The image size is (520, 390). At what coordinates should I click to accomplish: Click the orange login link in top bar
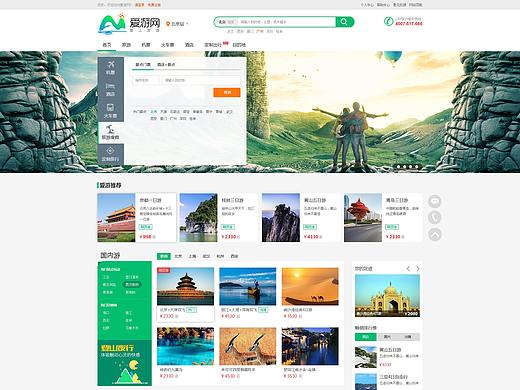(x=139, y=5)
